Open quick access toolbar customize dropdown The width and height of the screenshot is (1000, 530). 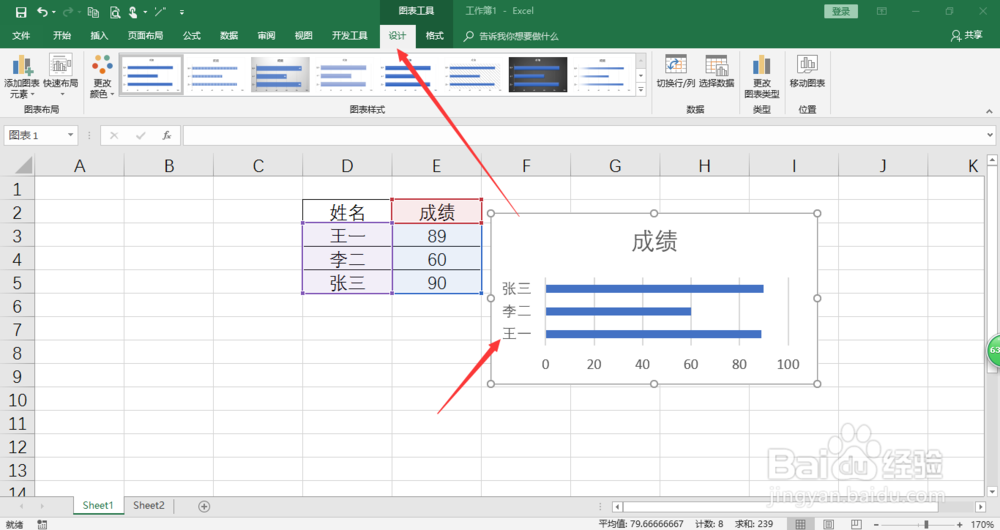coord(182,12)
